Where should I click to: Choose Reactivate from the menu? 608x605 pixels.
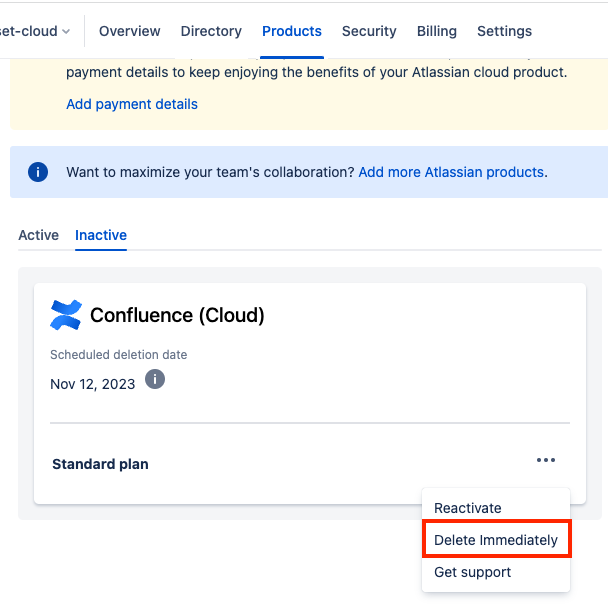click(x=468, y=508)
